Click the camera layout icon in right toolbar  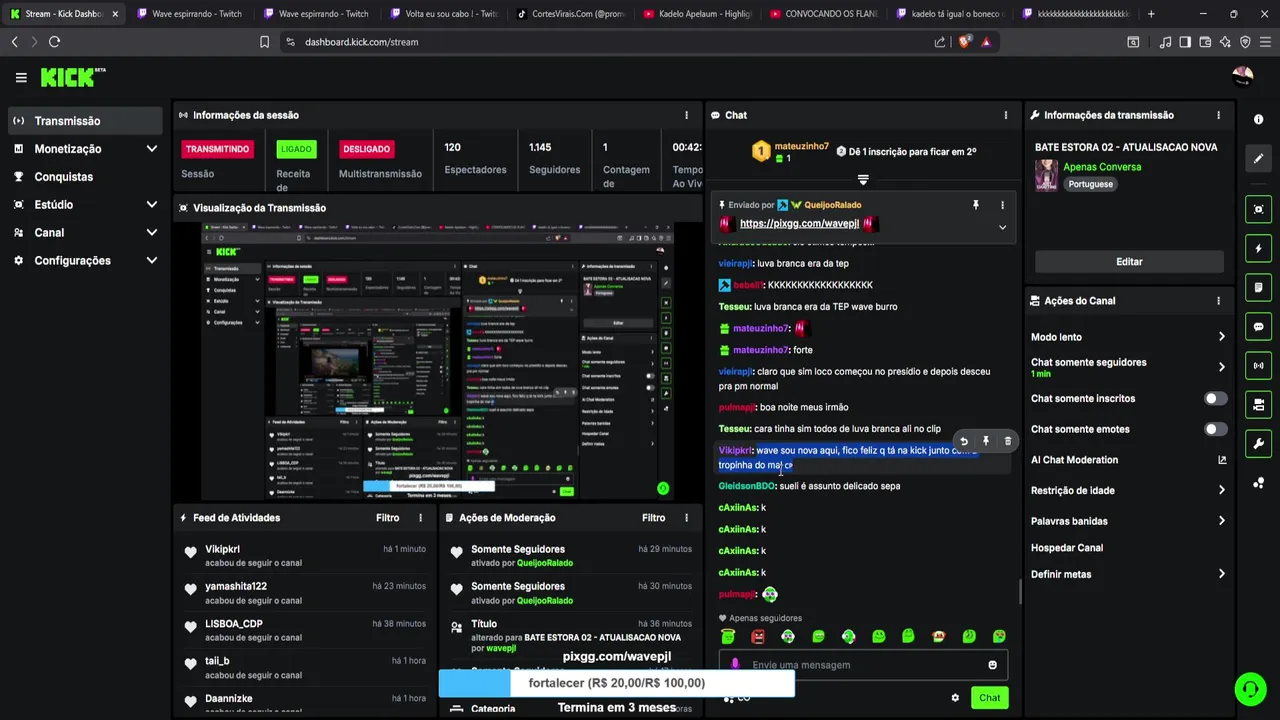click(x=1258, y=405)
